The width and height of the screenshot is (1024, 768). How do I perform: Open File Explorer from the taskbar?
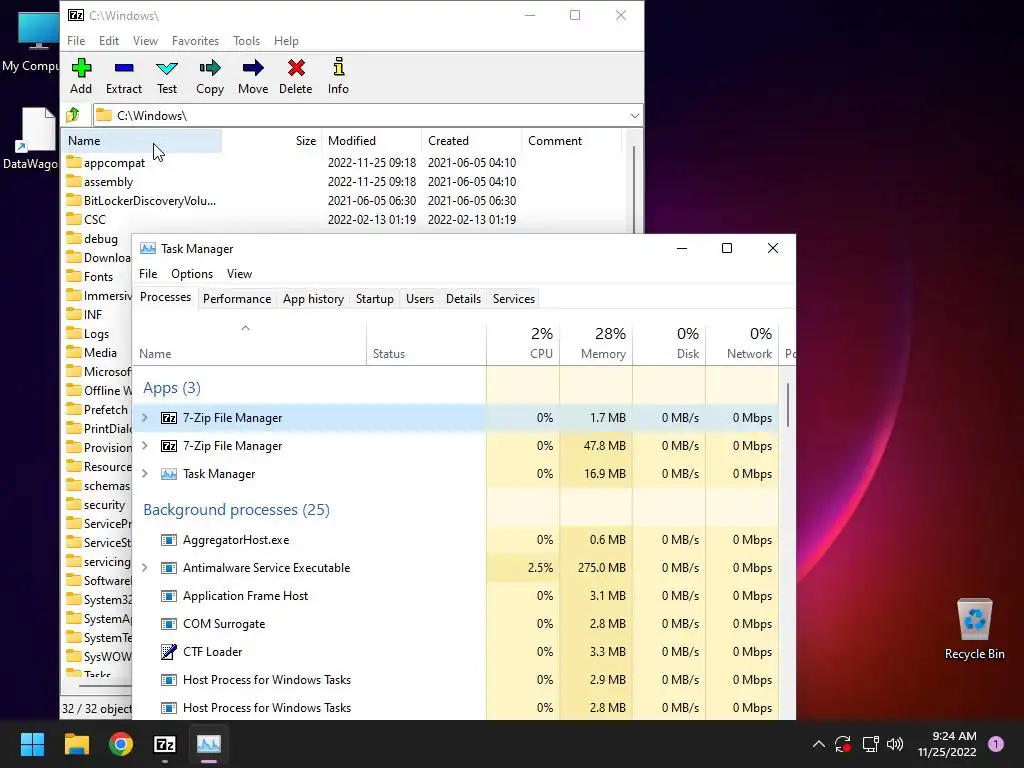[x=76, y=744]
